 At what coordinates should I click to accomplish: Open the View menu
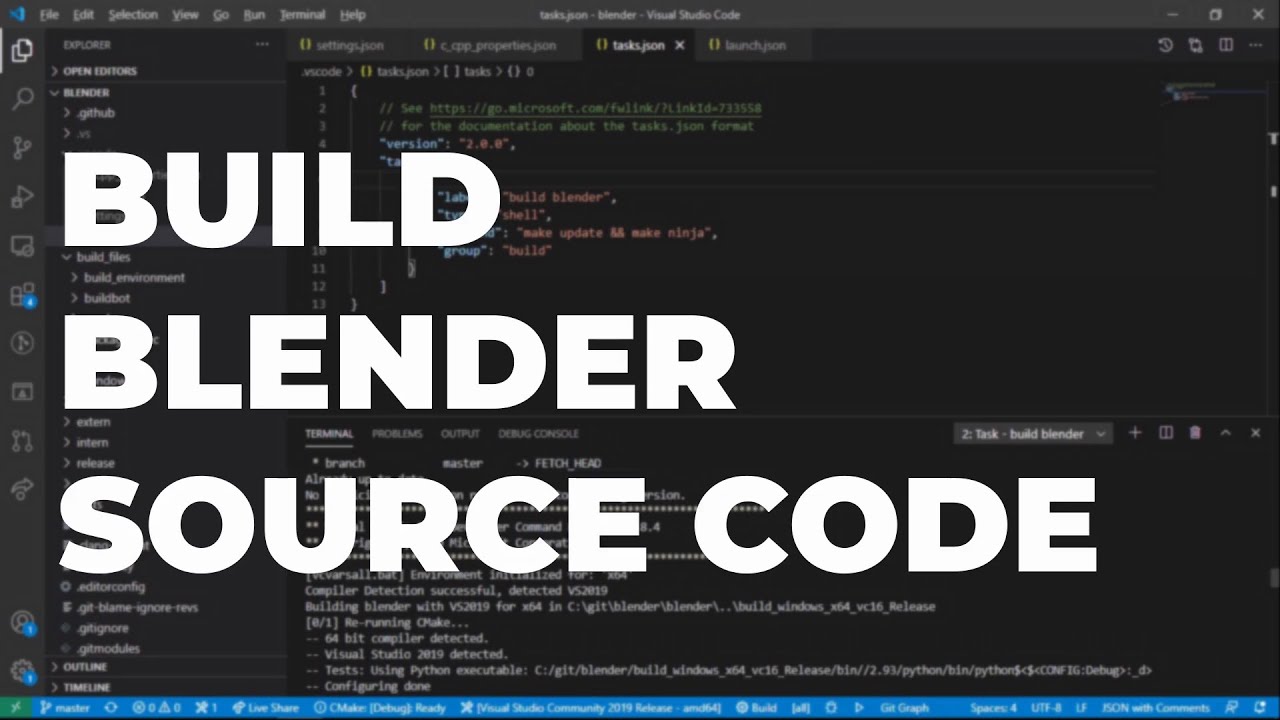(x=185, y=15)
